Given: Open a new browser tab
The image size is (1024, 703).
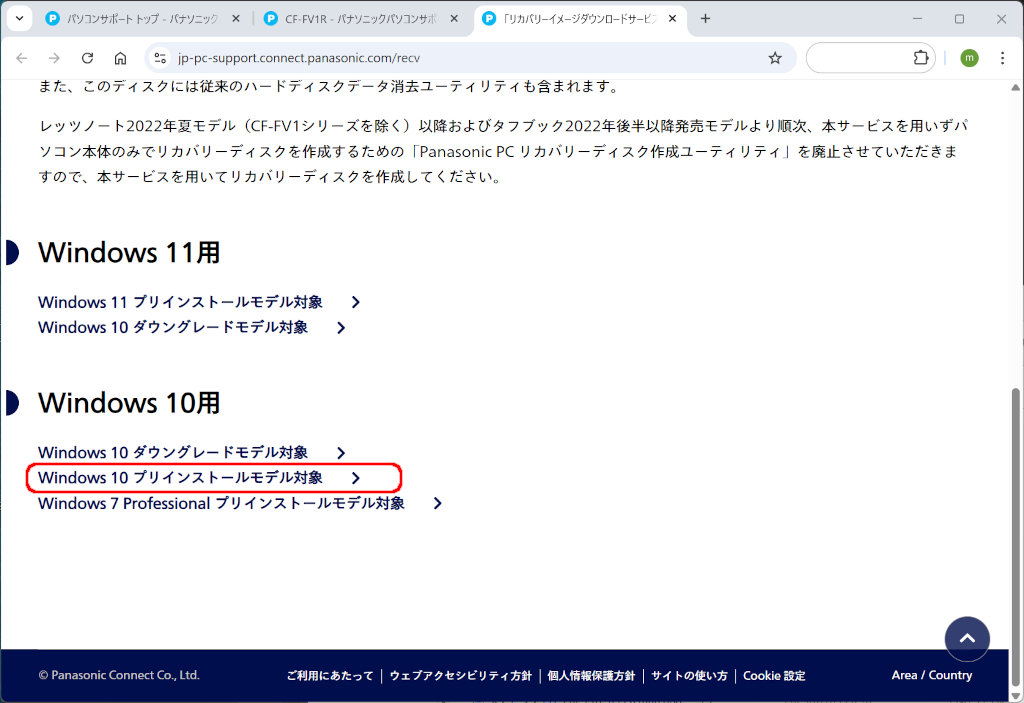Looking at the screenshot, I should click(x=705, y=18).
